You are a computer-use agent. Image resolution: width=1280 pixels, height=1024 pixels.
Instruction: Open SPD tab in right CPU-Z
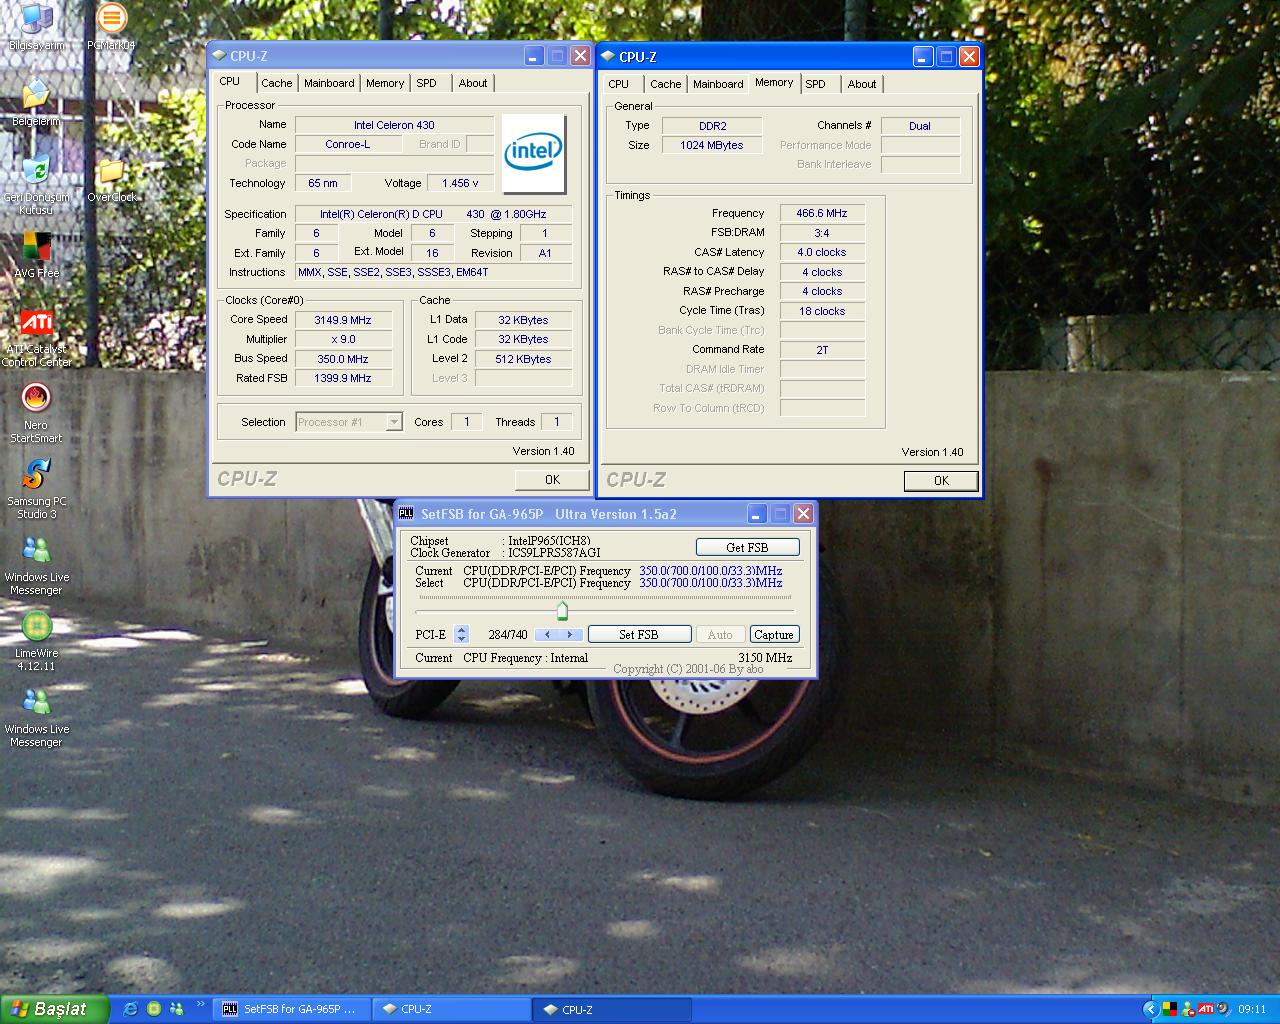(816, 85)
